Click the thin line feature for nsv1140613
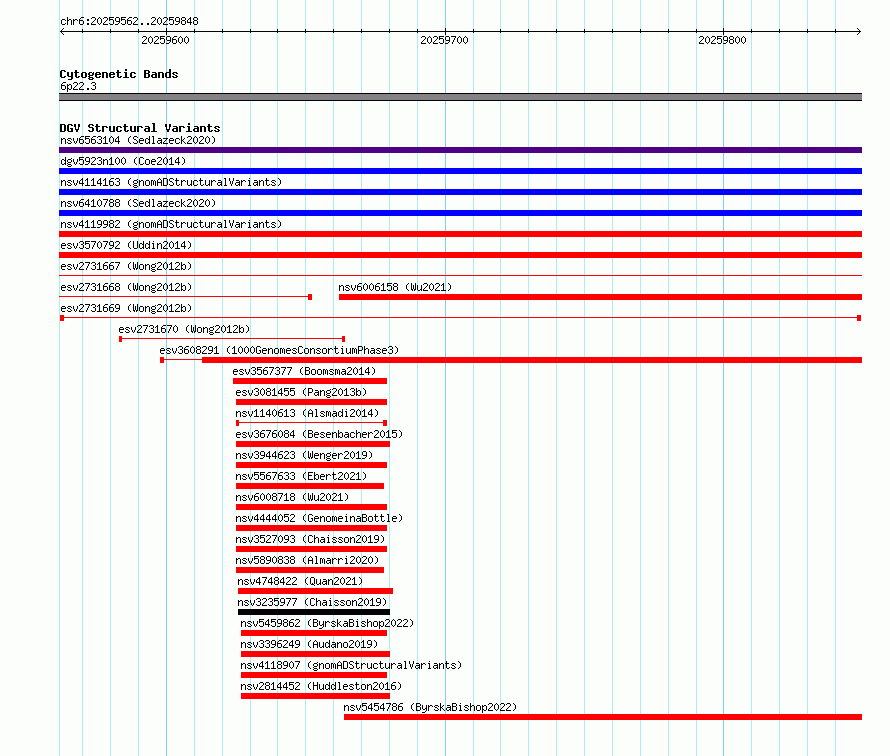 tap(312, 423)
